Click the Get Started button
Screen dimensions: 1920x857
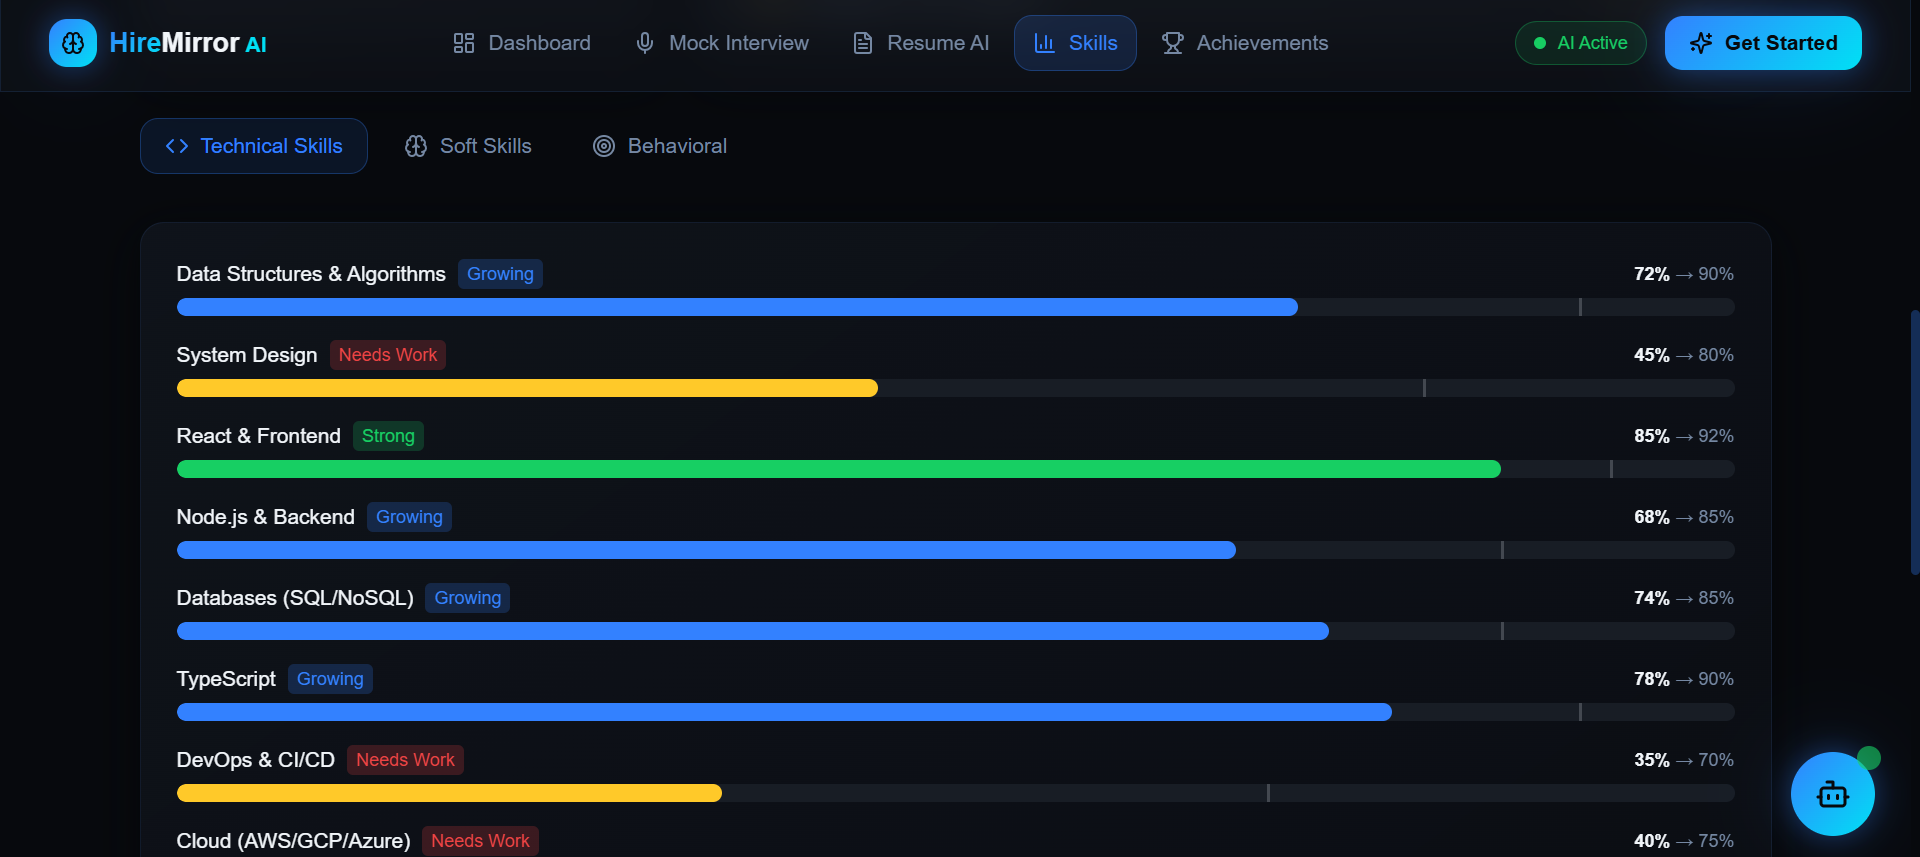1763,43
